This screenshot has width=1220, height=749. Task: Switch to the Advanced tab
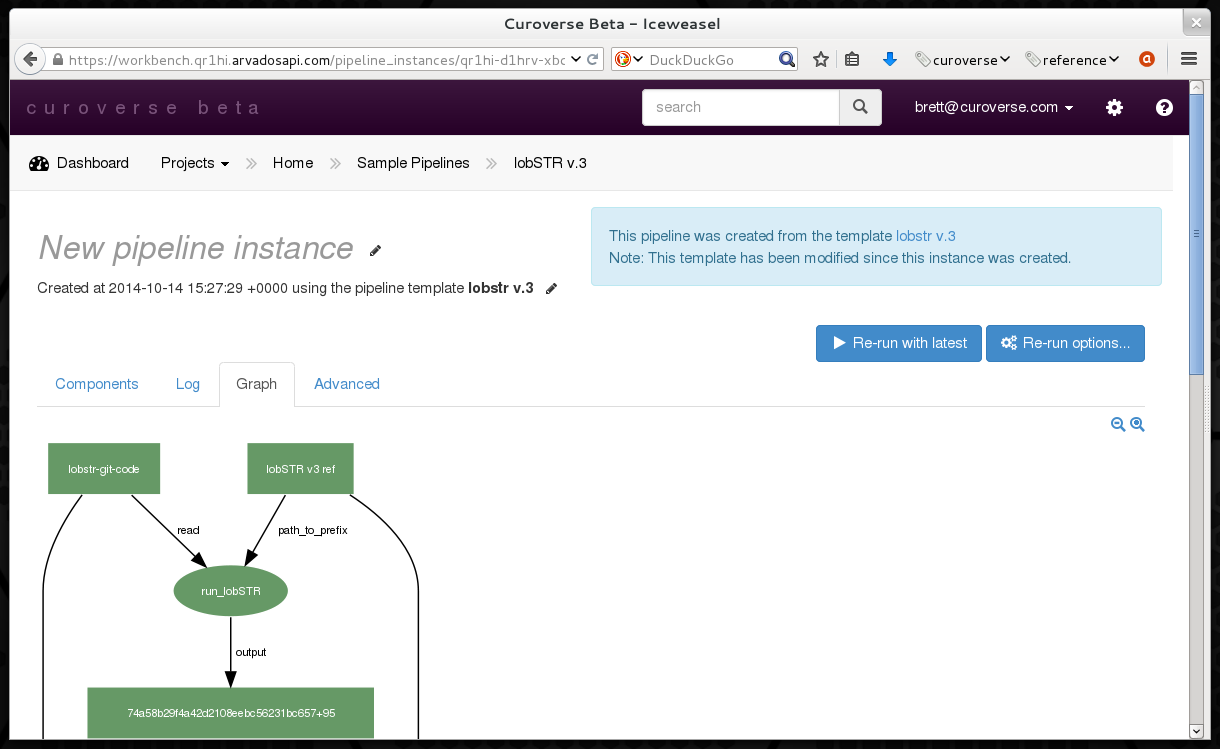[347, 384]
